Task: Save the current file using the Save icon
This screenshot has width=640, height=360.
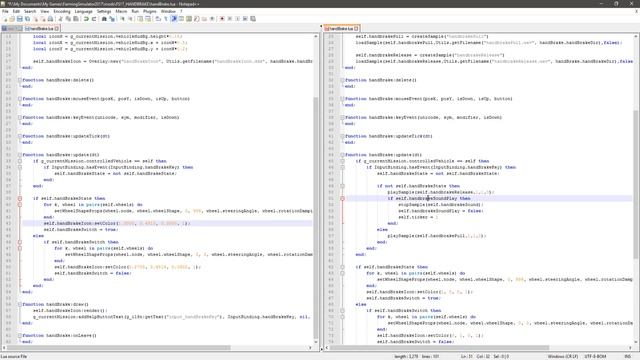Action: click(20, 19)
